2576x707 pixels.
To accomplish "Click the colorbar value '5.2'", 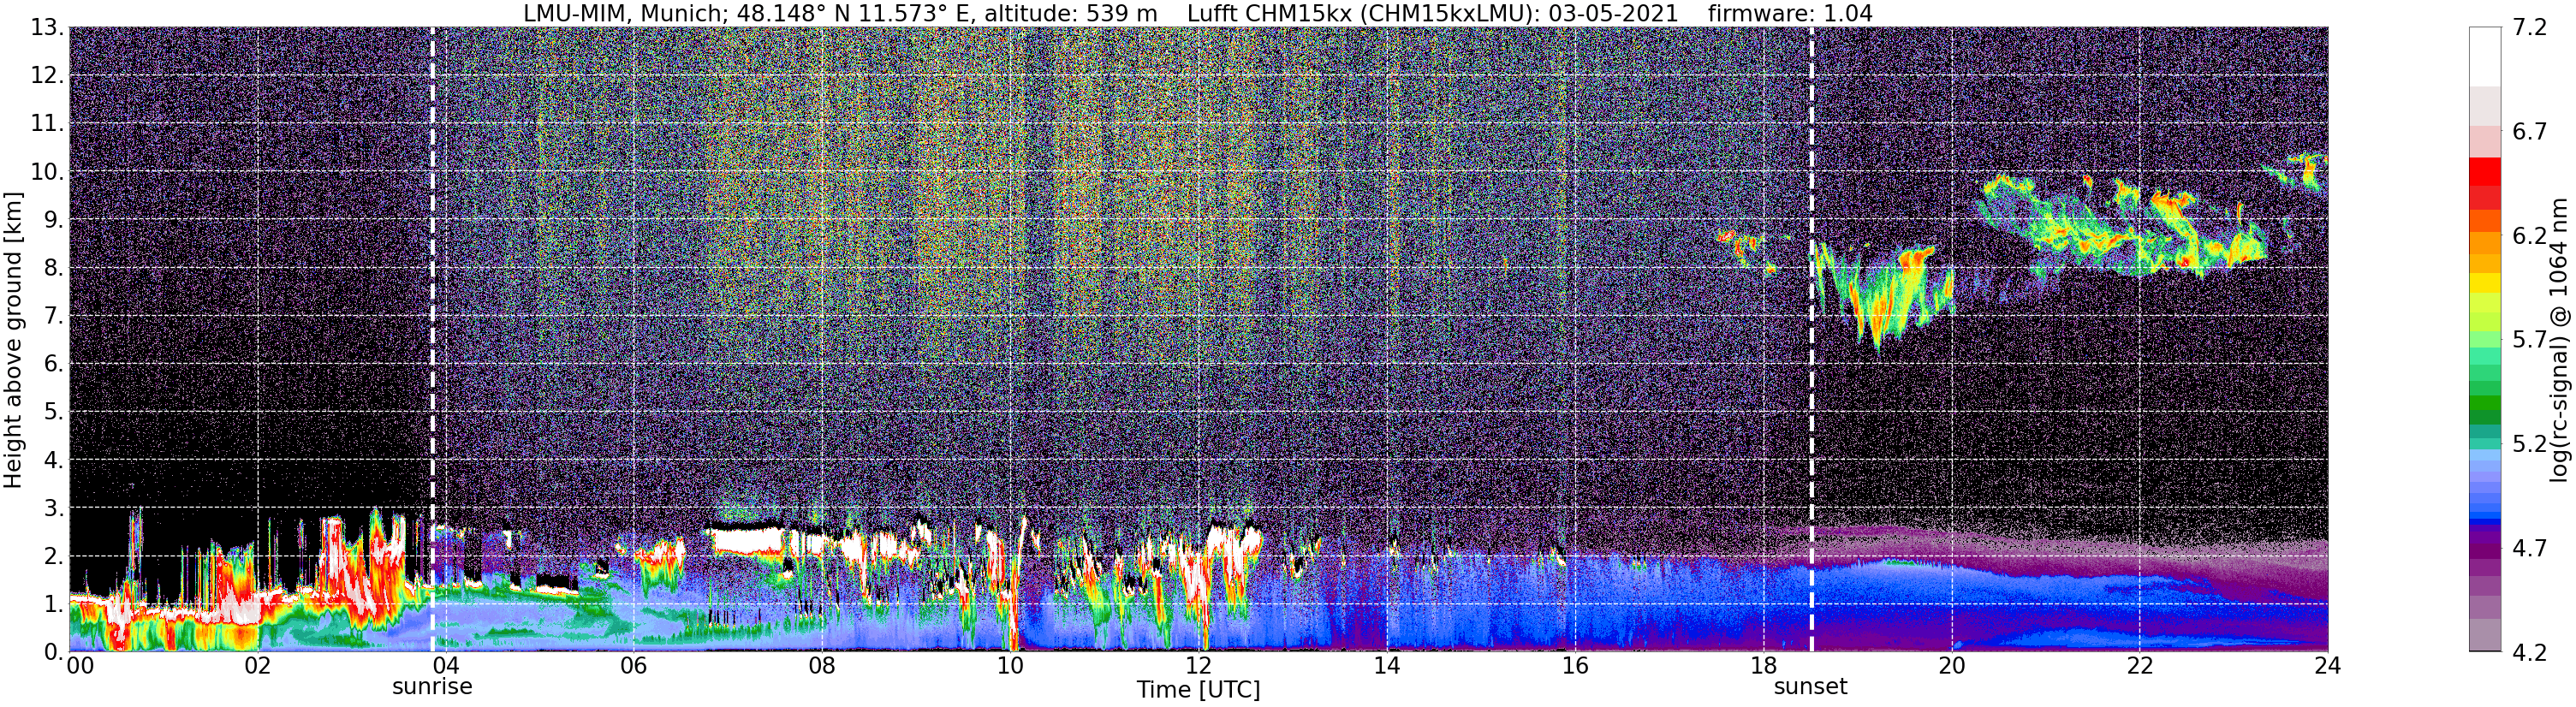I will click(2529, 444).
